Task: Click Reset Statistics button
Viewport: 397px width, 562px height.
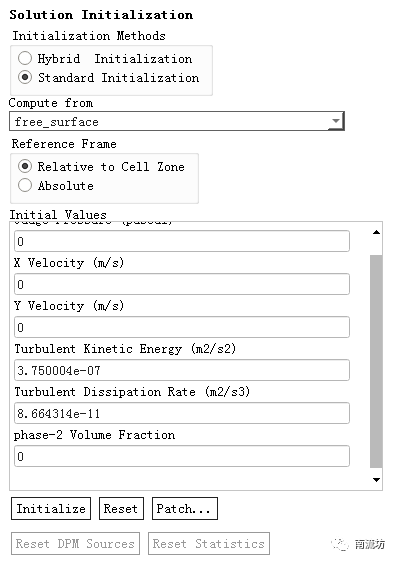Action: (209, 543)
